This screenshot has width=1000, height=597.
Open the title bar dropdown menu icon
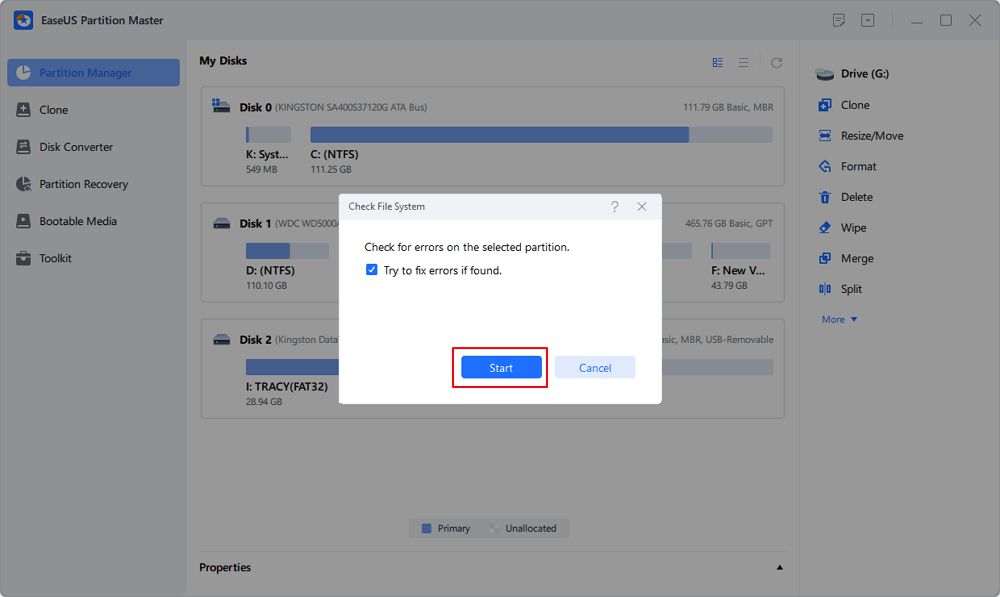pyautogui.click(x=868, y=20)
